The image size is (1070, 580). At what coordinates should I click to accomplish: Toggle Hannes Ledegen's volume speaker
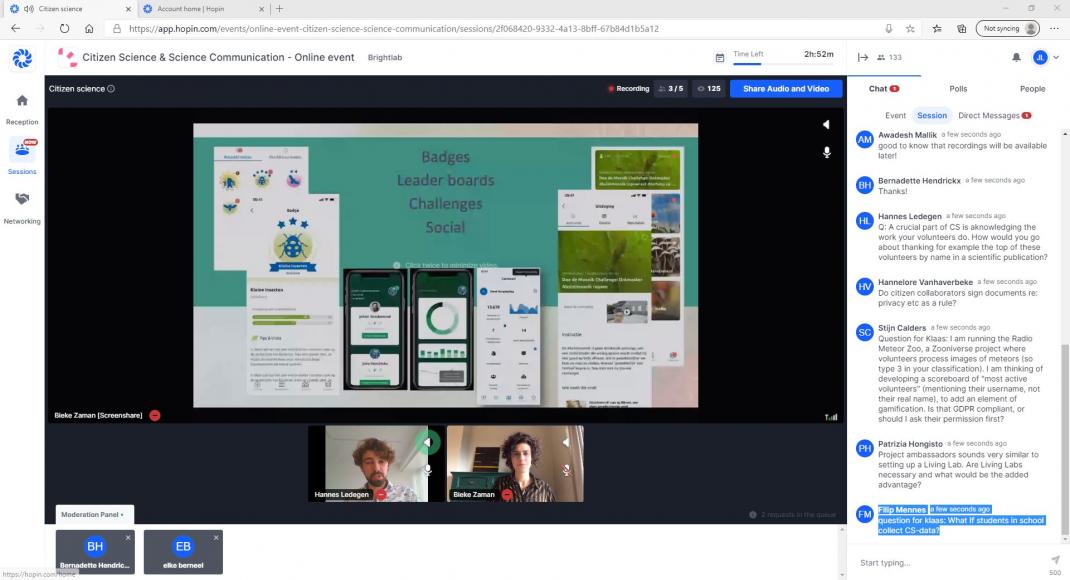[427, 442]
